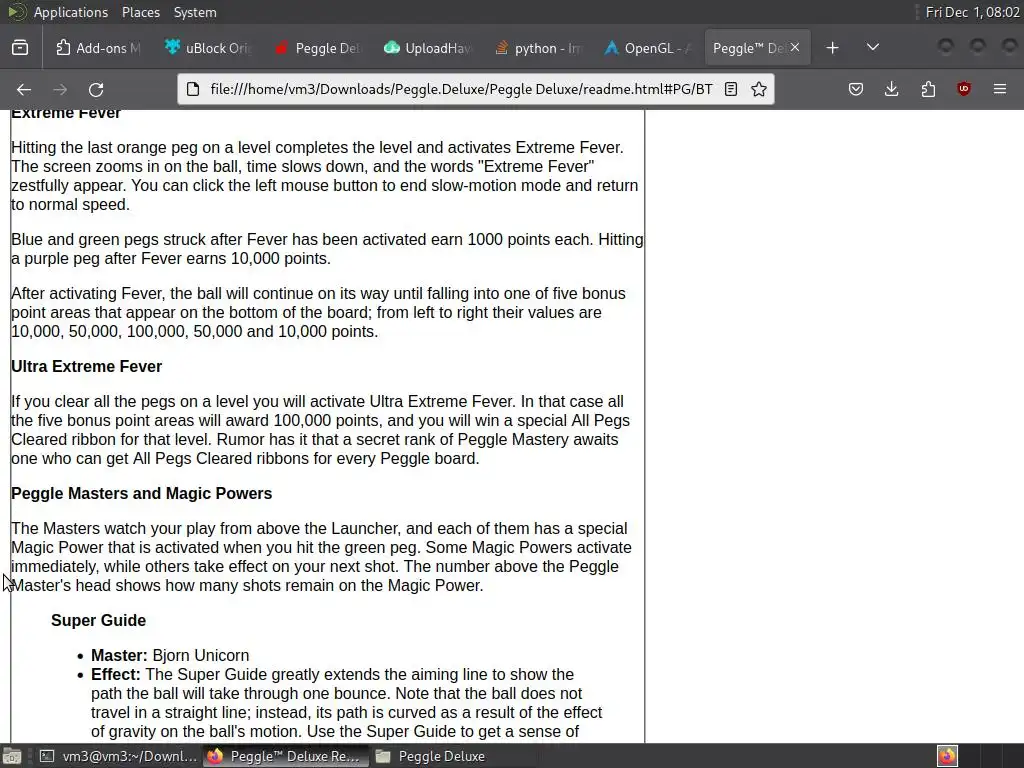Close the Peggle Deluxe readme tab

795,47
